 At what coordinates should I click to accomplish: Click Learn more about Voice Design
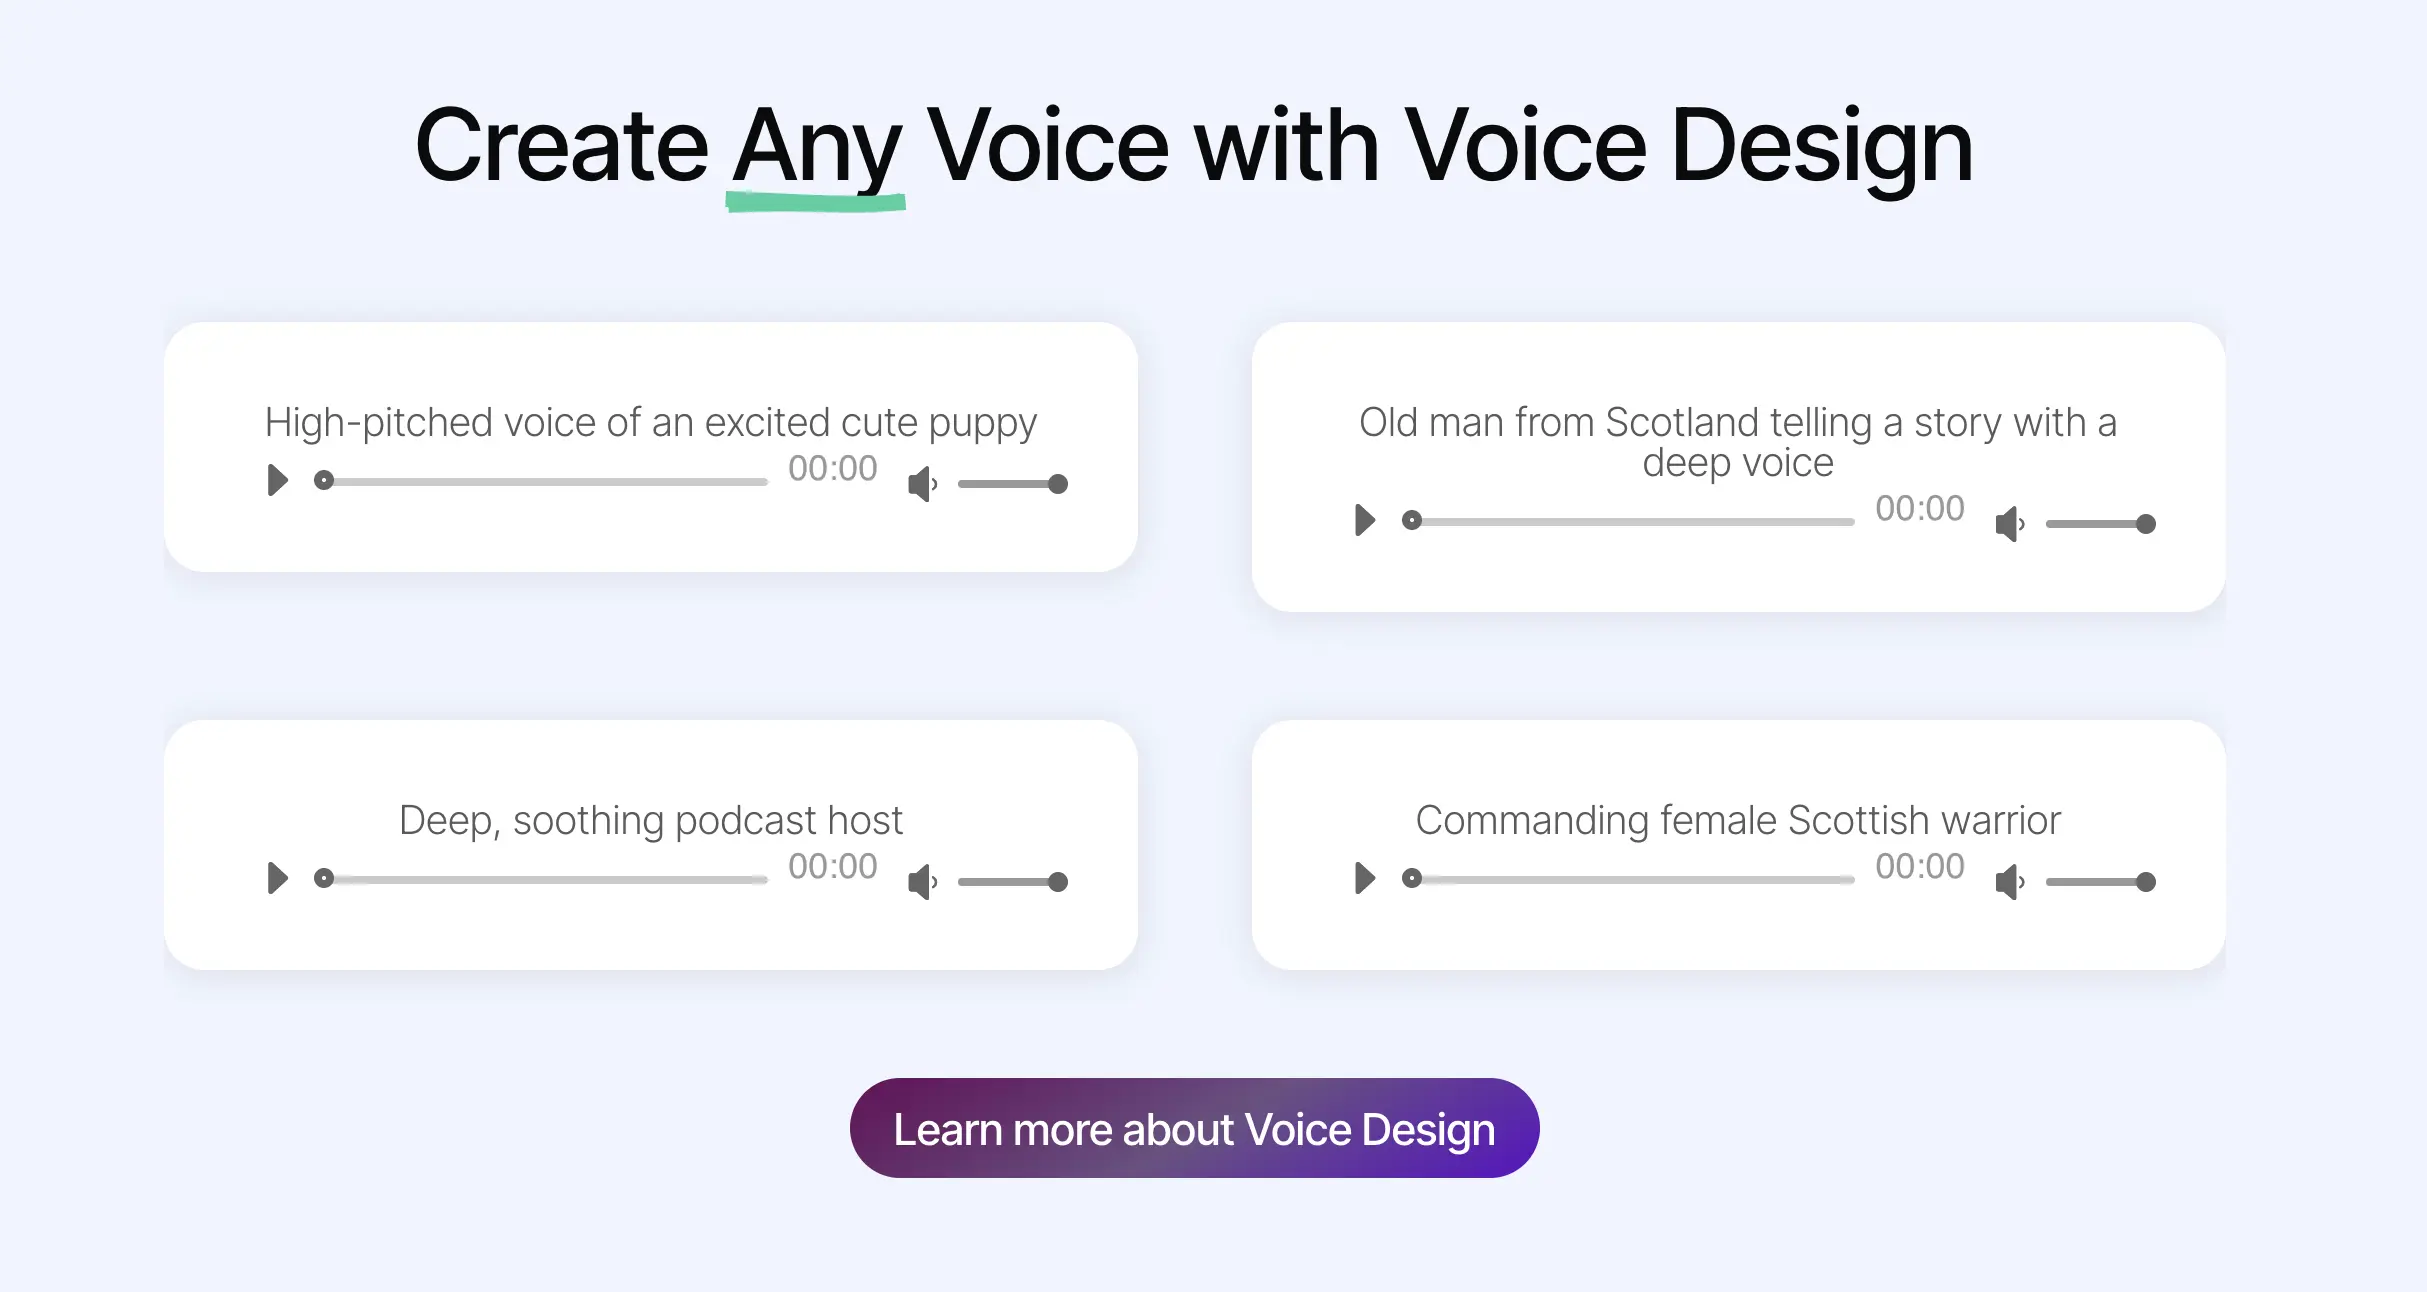(1194, 1128)
